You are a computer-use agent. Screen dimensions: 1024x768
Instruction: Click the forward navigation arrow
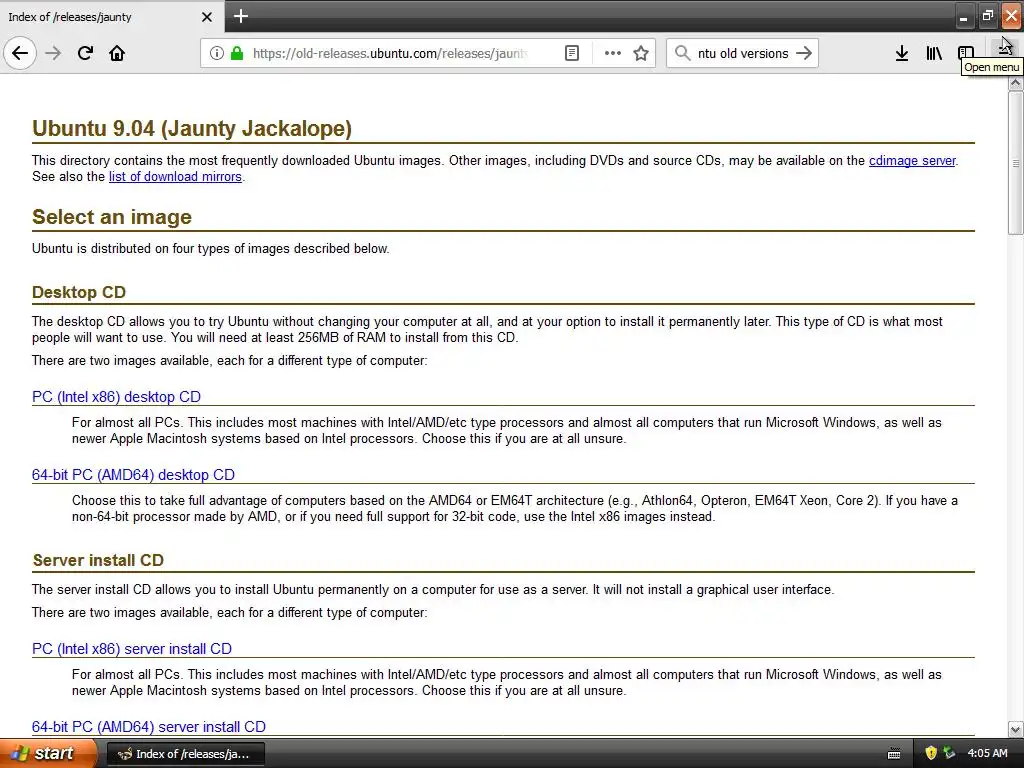click(x=54, y=53)
